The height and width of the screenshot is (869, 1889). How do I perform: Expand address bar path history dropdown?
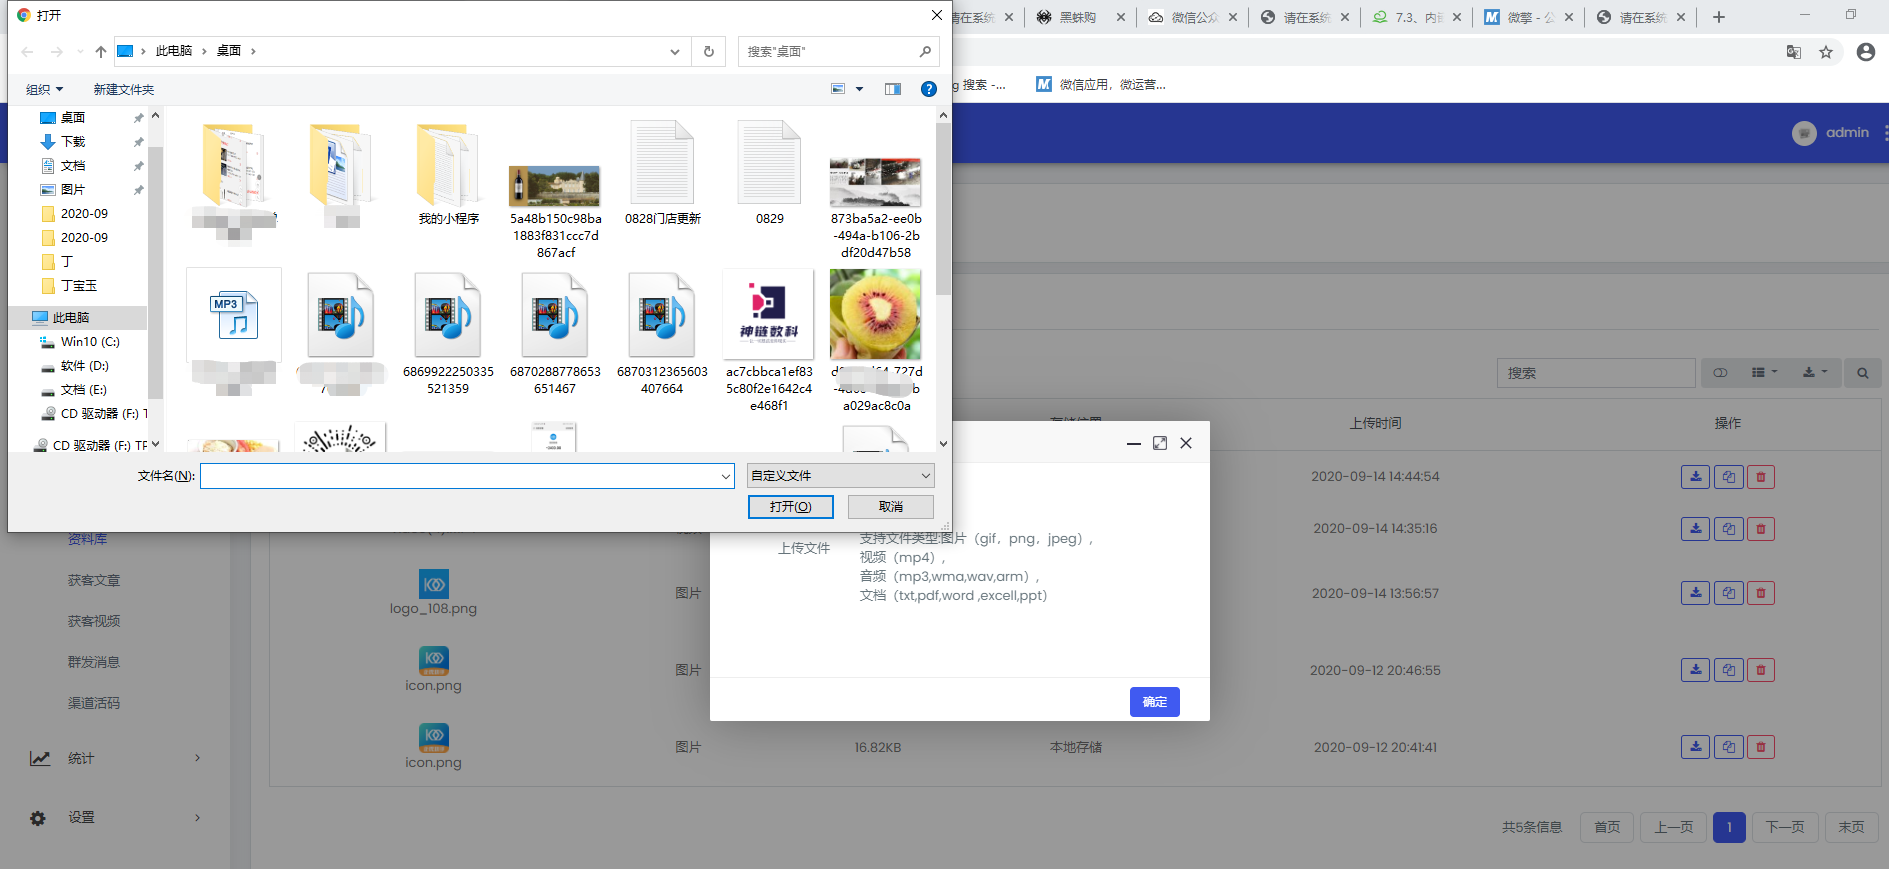pos(675,52)
